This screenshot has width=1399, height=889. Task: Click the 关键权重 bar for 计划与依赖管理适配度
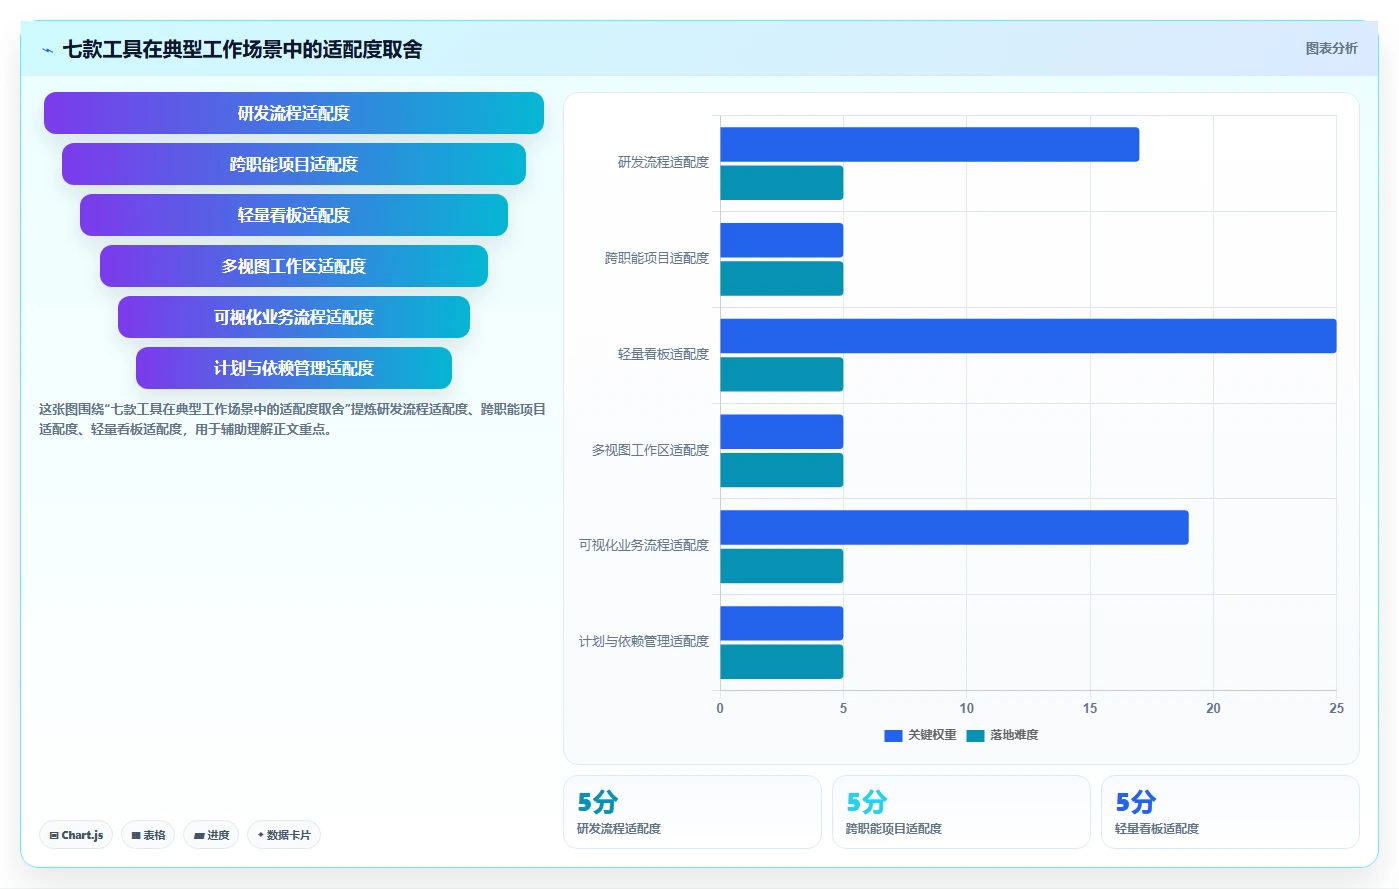pyautogui.click(x=782, y=623)
